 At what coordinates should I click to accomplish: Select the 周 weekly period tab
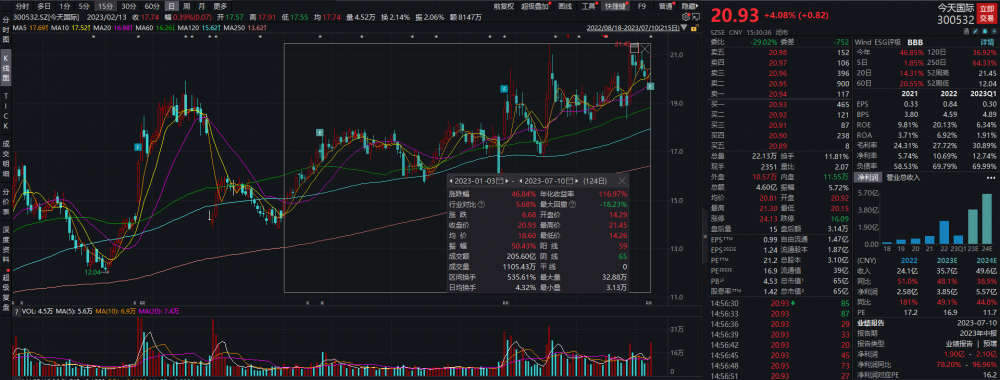click(x=186, y=6)
